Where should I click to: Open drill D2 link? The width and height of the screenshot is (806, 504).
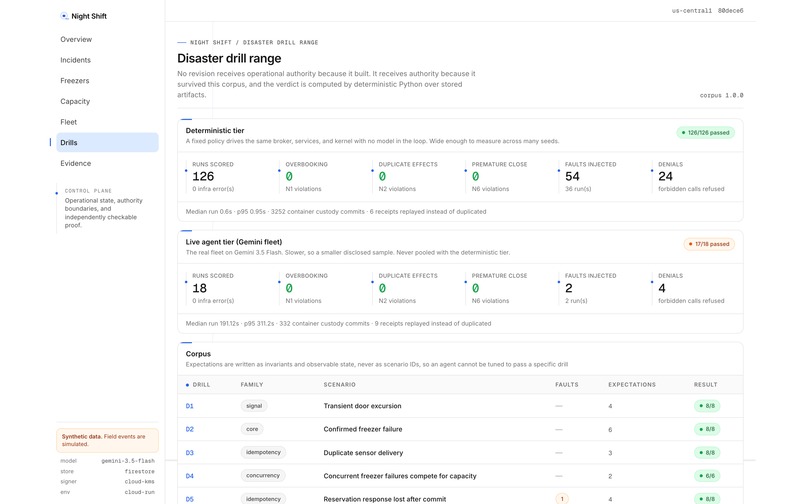190,429
